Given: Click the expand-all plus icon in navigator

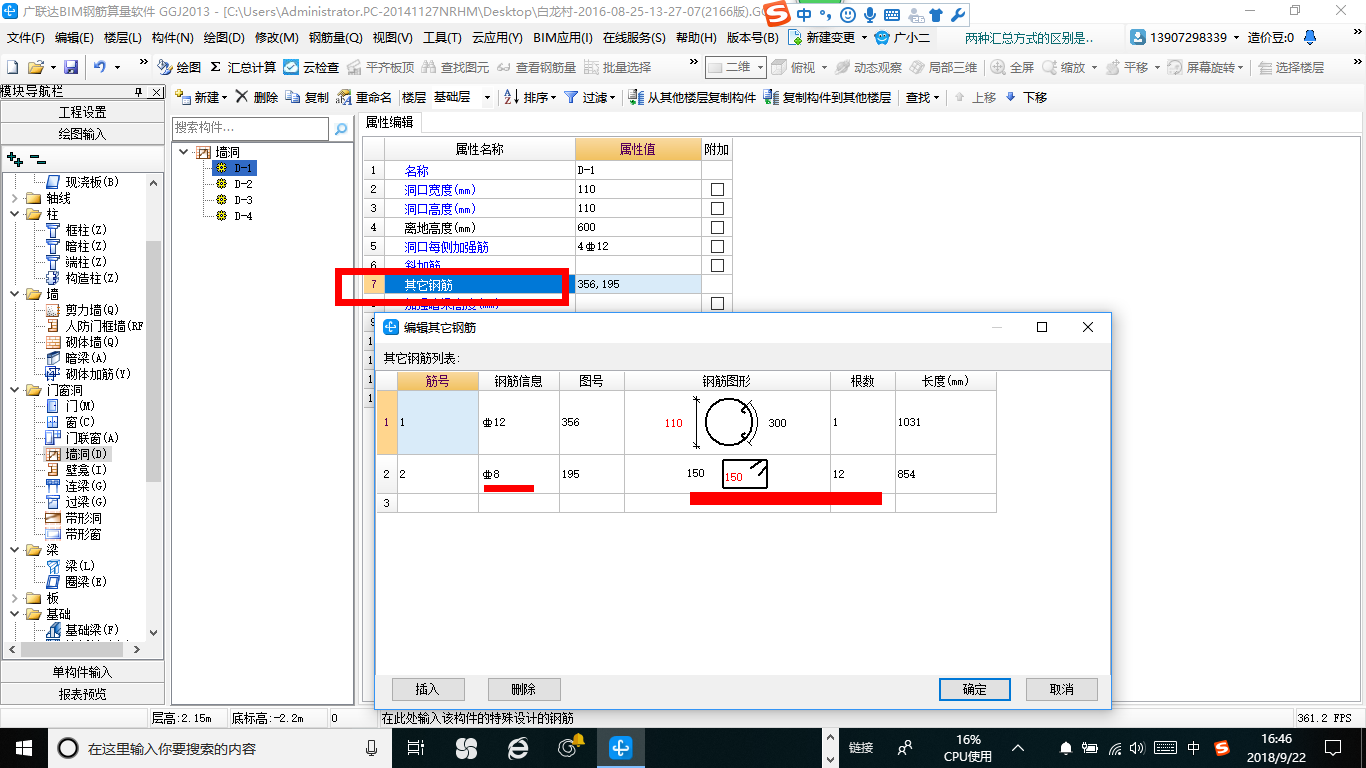Looking at the screenshot, I should tap(14, 159).
